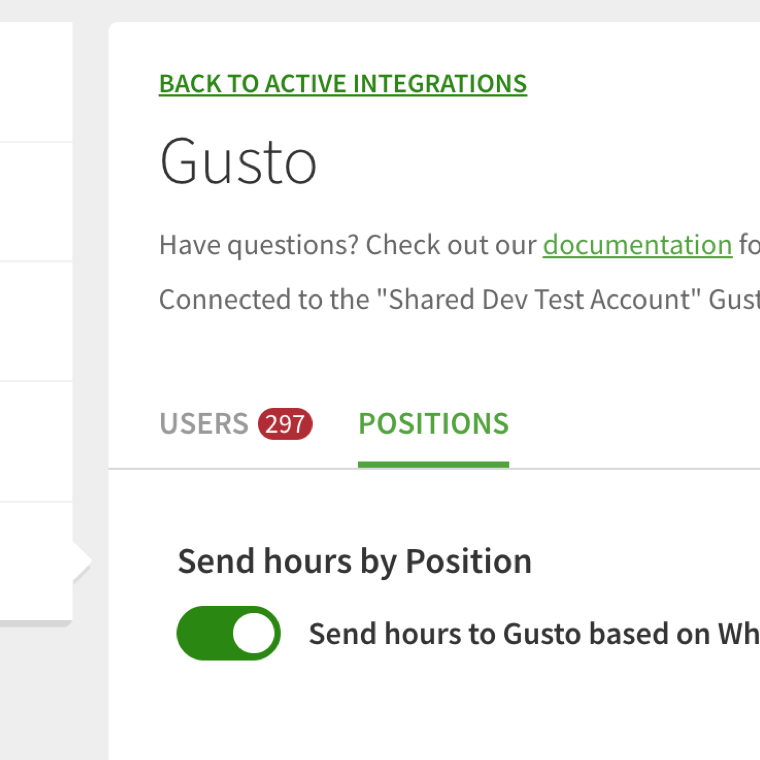This screenshot has height=760, width=760.
Task: Click the Gusto page heading
Action: [x=238, y=163]
